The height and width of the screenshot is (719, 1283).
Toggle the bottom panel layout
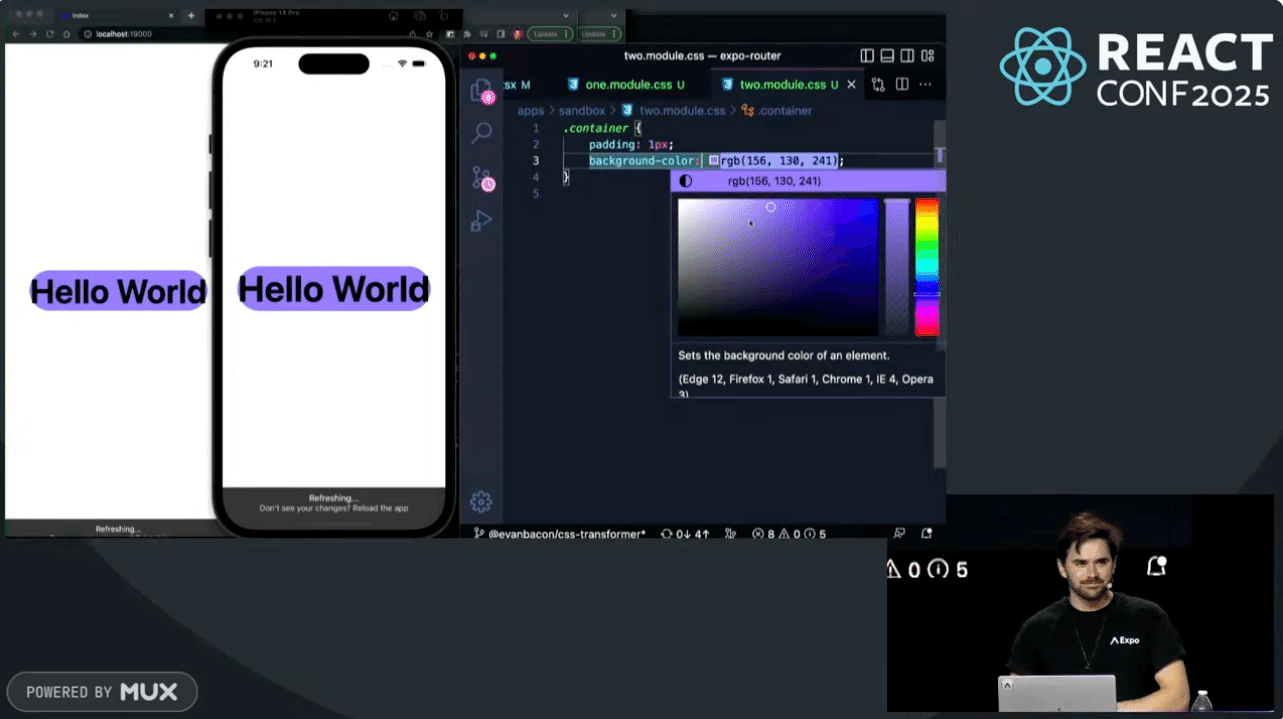click(x=887, y=56)
